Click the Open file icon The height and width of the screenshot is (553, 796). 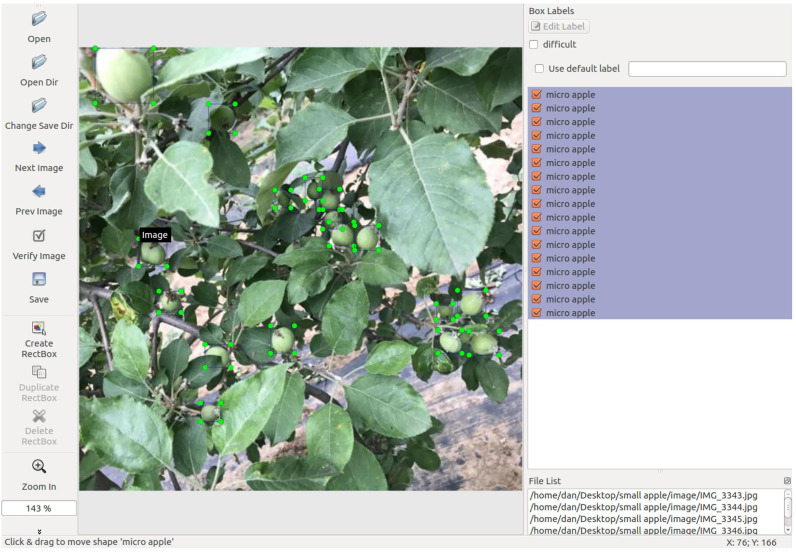pyautogui.click(x=39, y=19)
